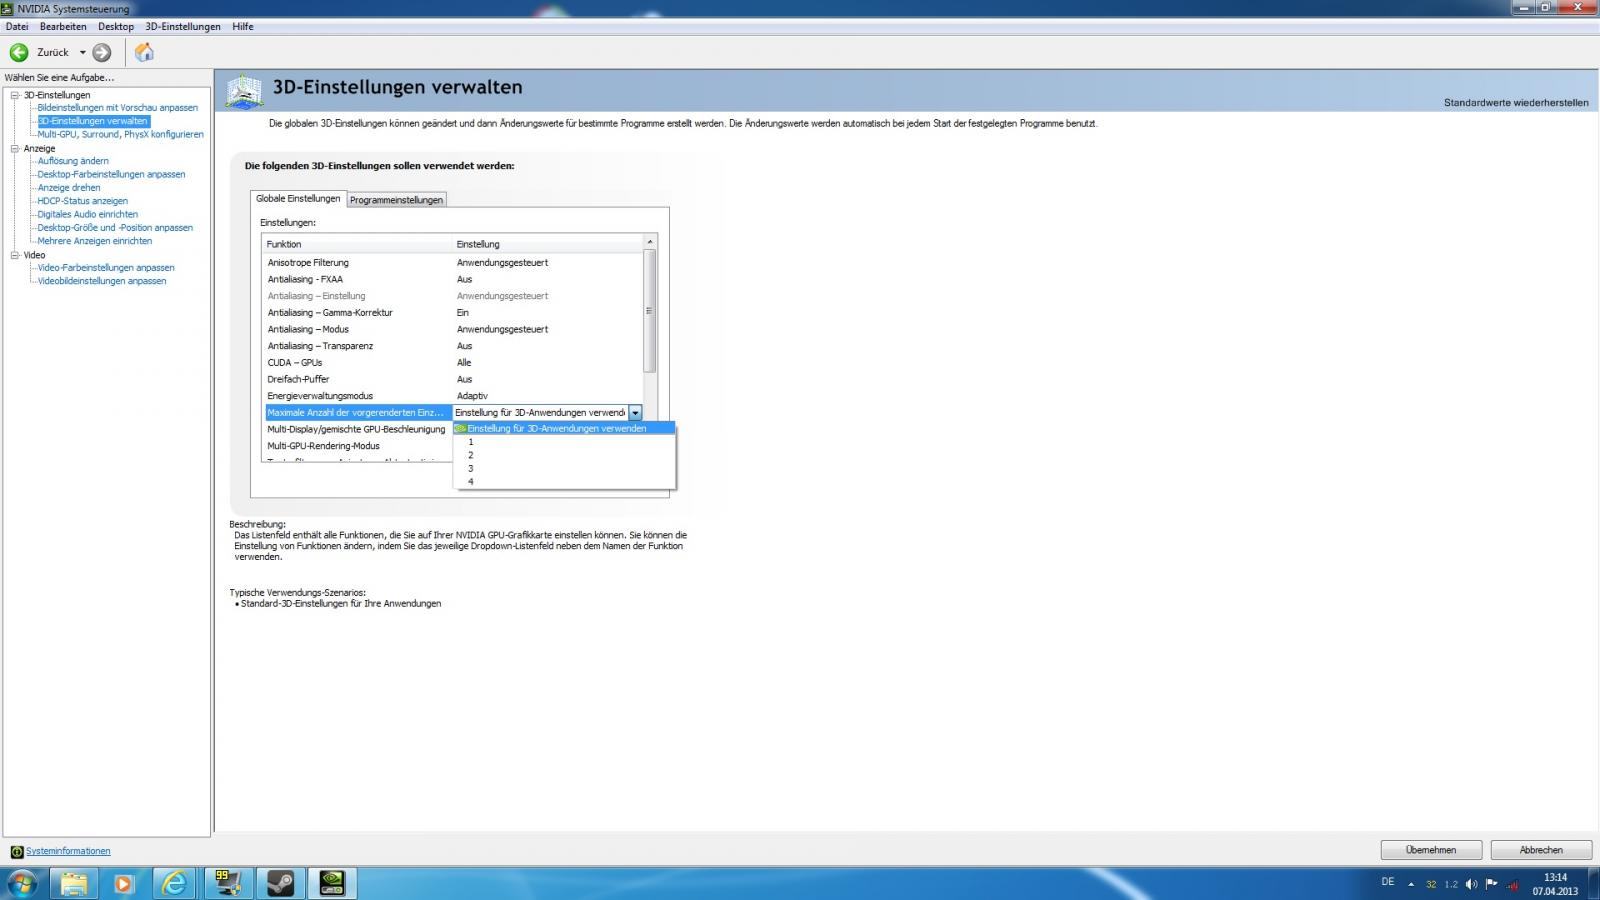Switch to the Globale Einstellungen tab
Screen dimensions: 1600x900
(298, 198)
